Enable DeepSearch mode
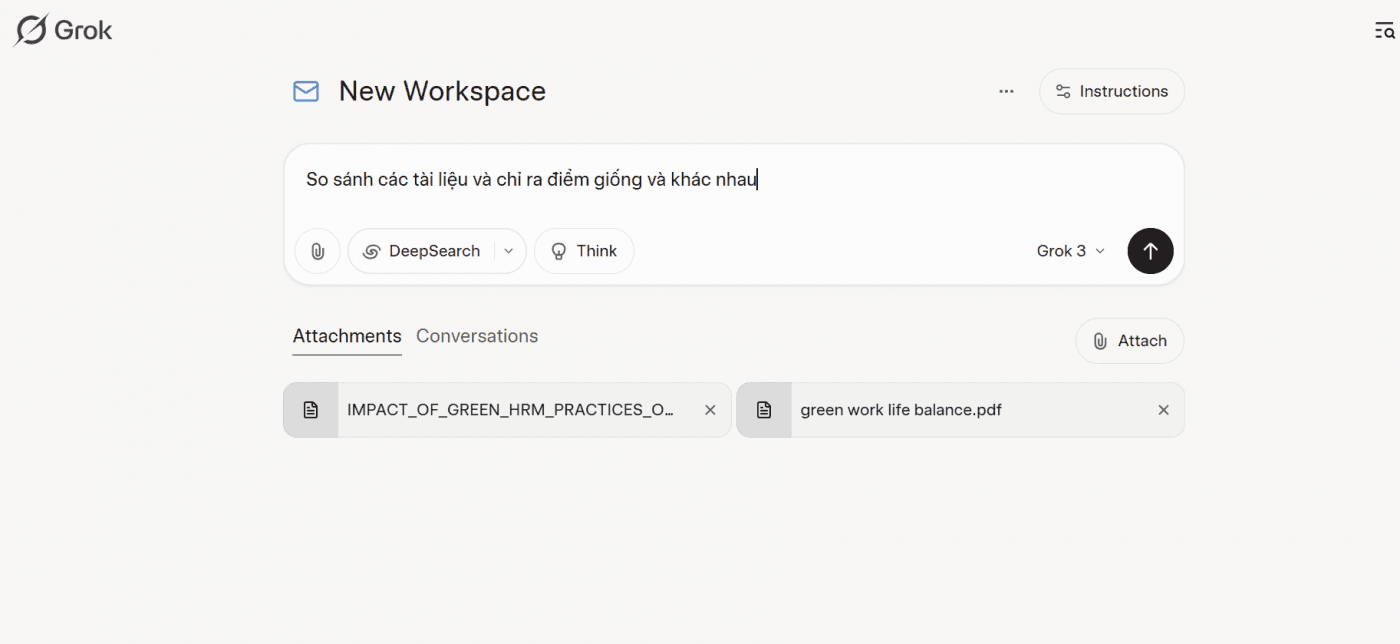The image size is (1400, 644). click(425, 251)
